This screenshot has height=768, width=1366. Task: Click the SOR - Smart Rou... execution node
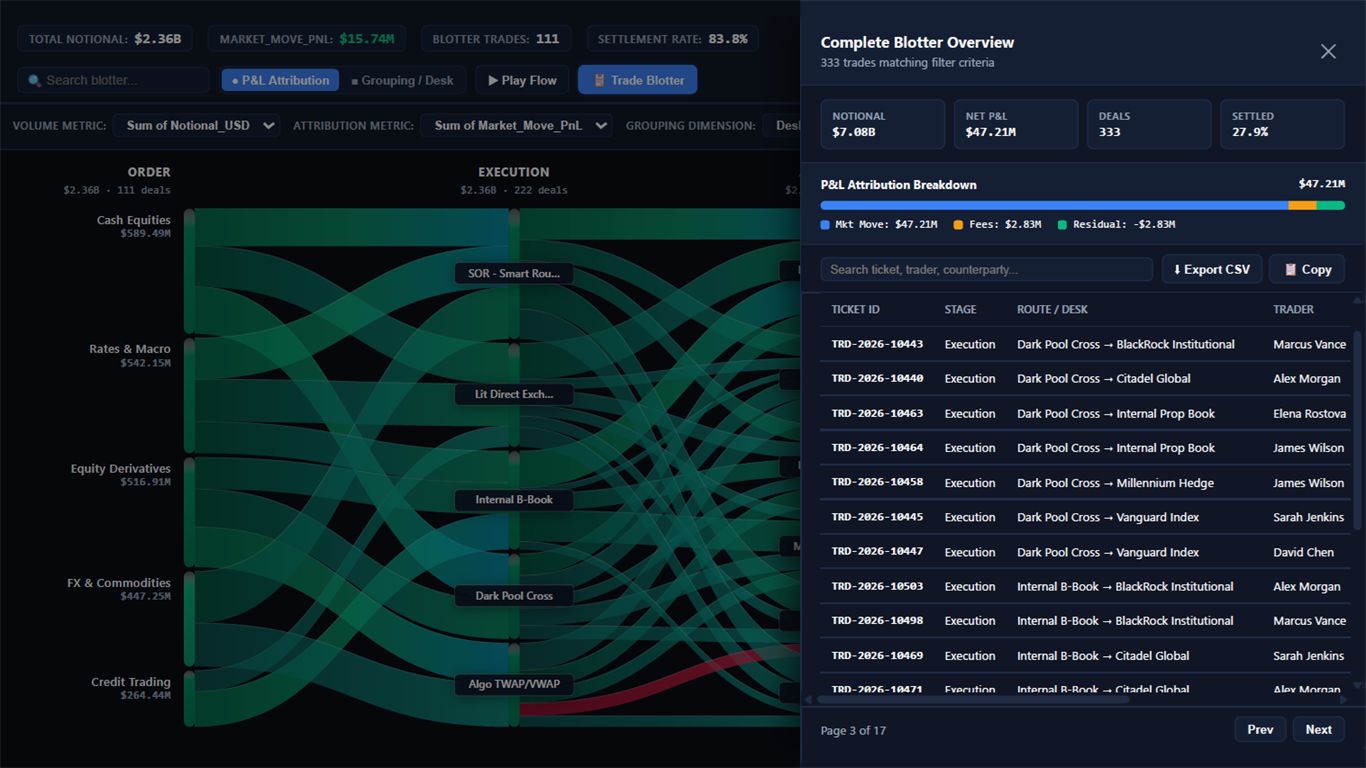point(514,273)
